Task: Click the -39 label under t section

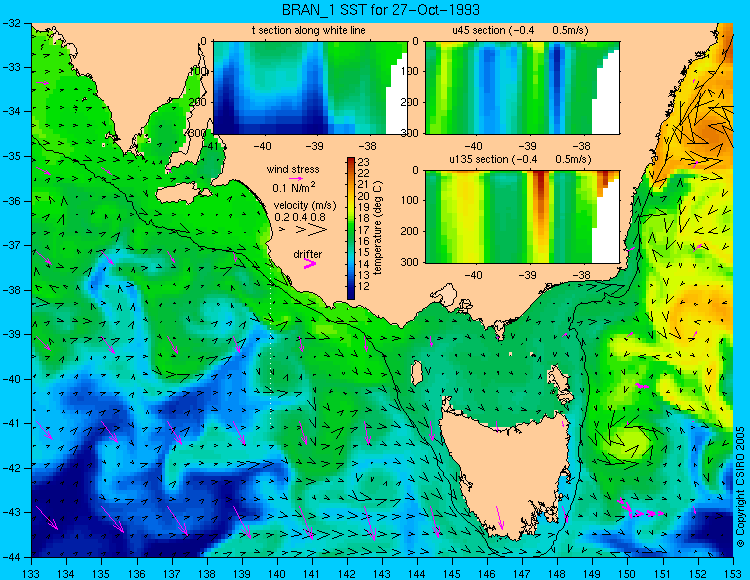Action: point(315,145)
